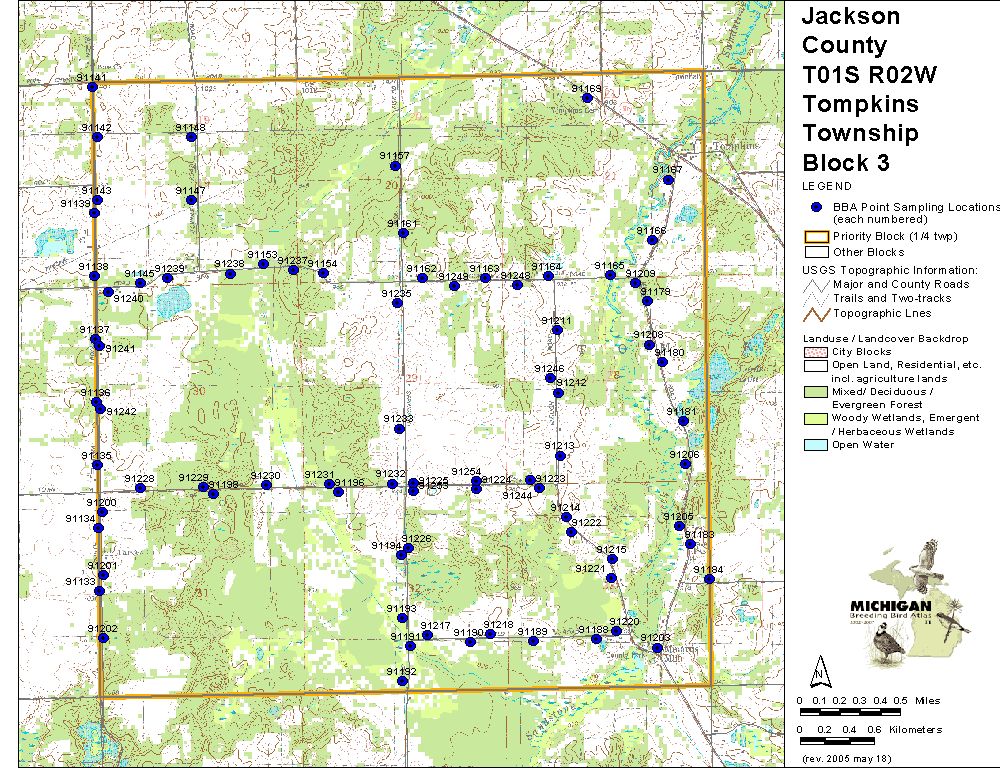Screen dimensions: 1000x768
Task: Select the Woody Wetlands legend swatch
Action: point(817,418)
